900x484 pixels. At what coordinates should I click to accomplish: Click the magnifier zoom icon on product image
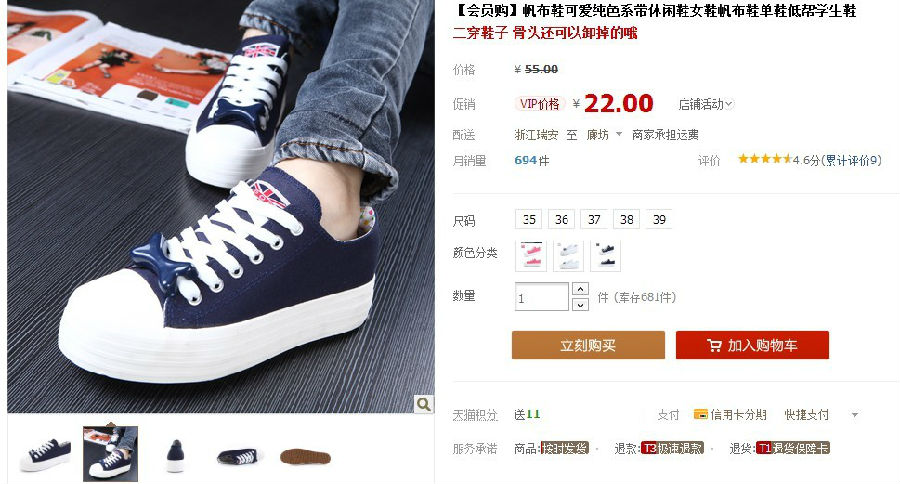point(424,404)
